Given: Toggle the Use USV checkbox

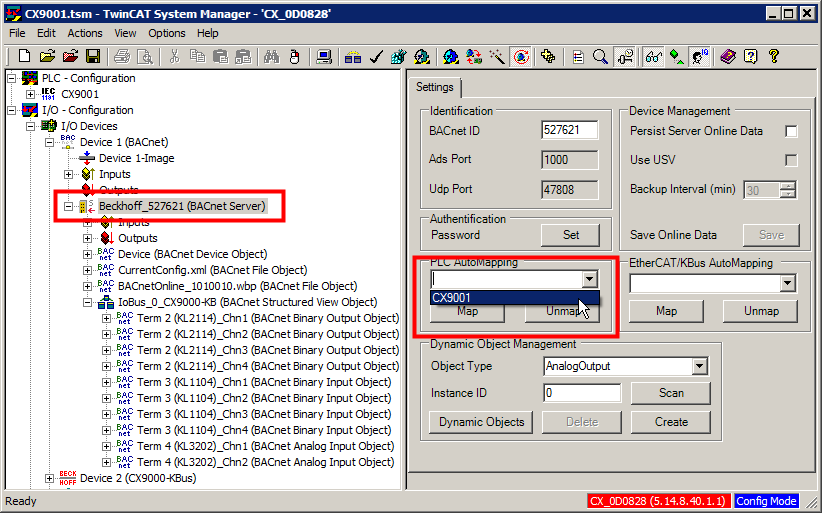Looking at the screenshot, I should (791, 160).
